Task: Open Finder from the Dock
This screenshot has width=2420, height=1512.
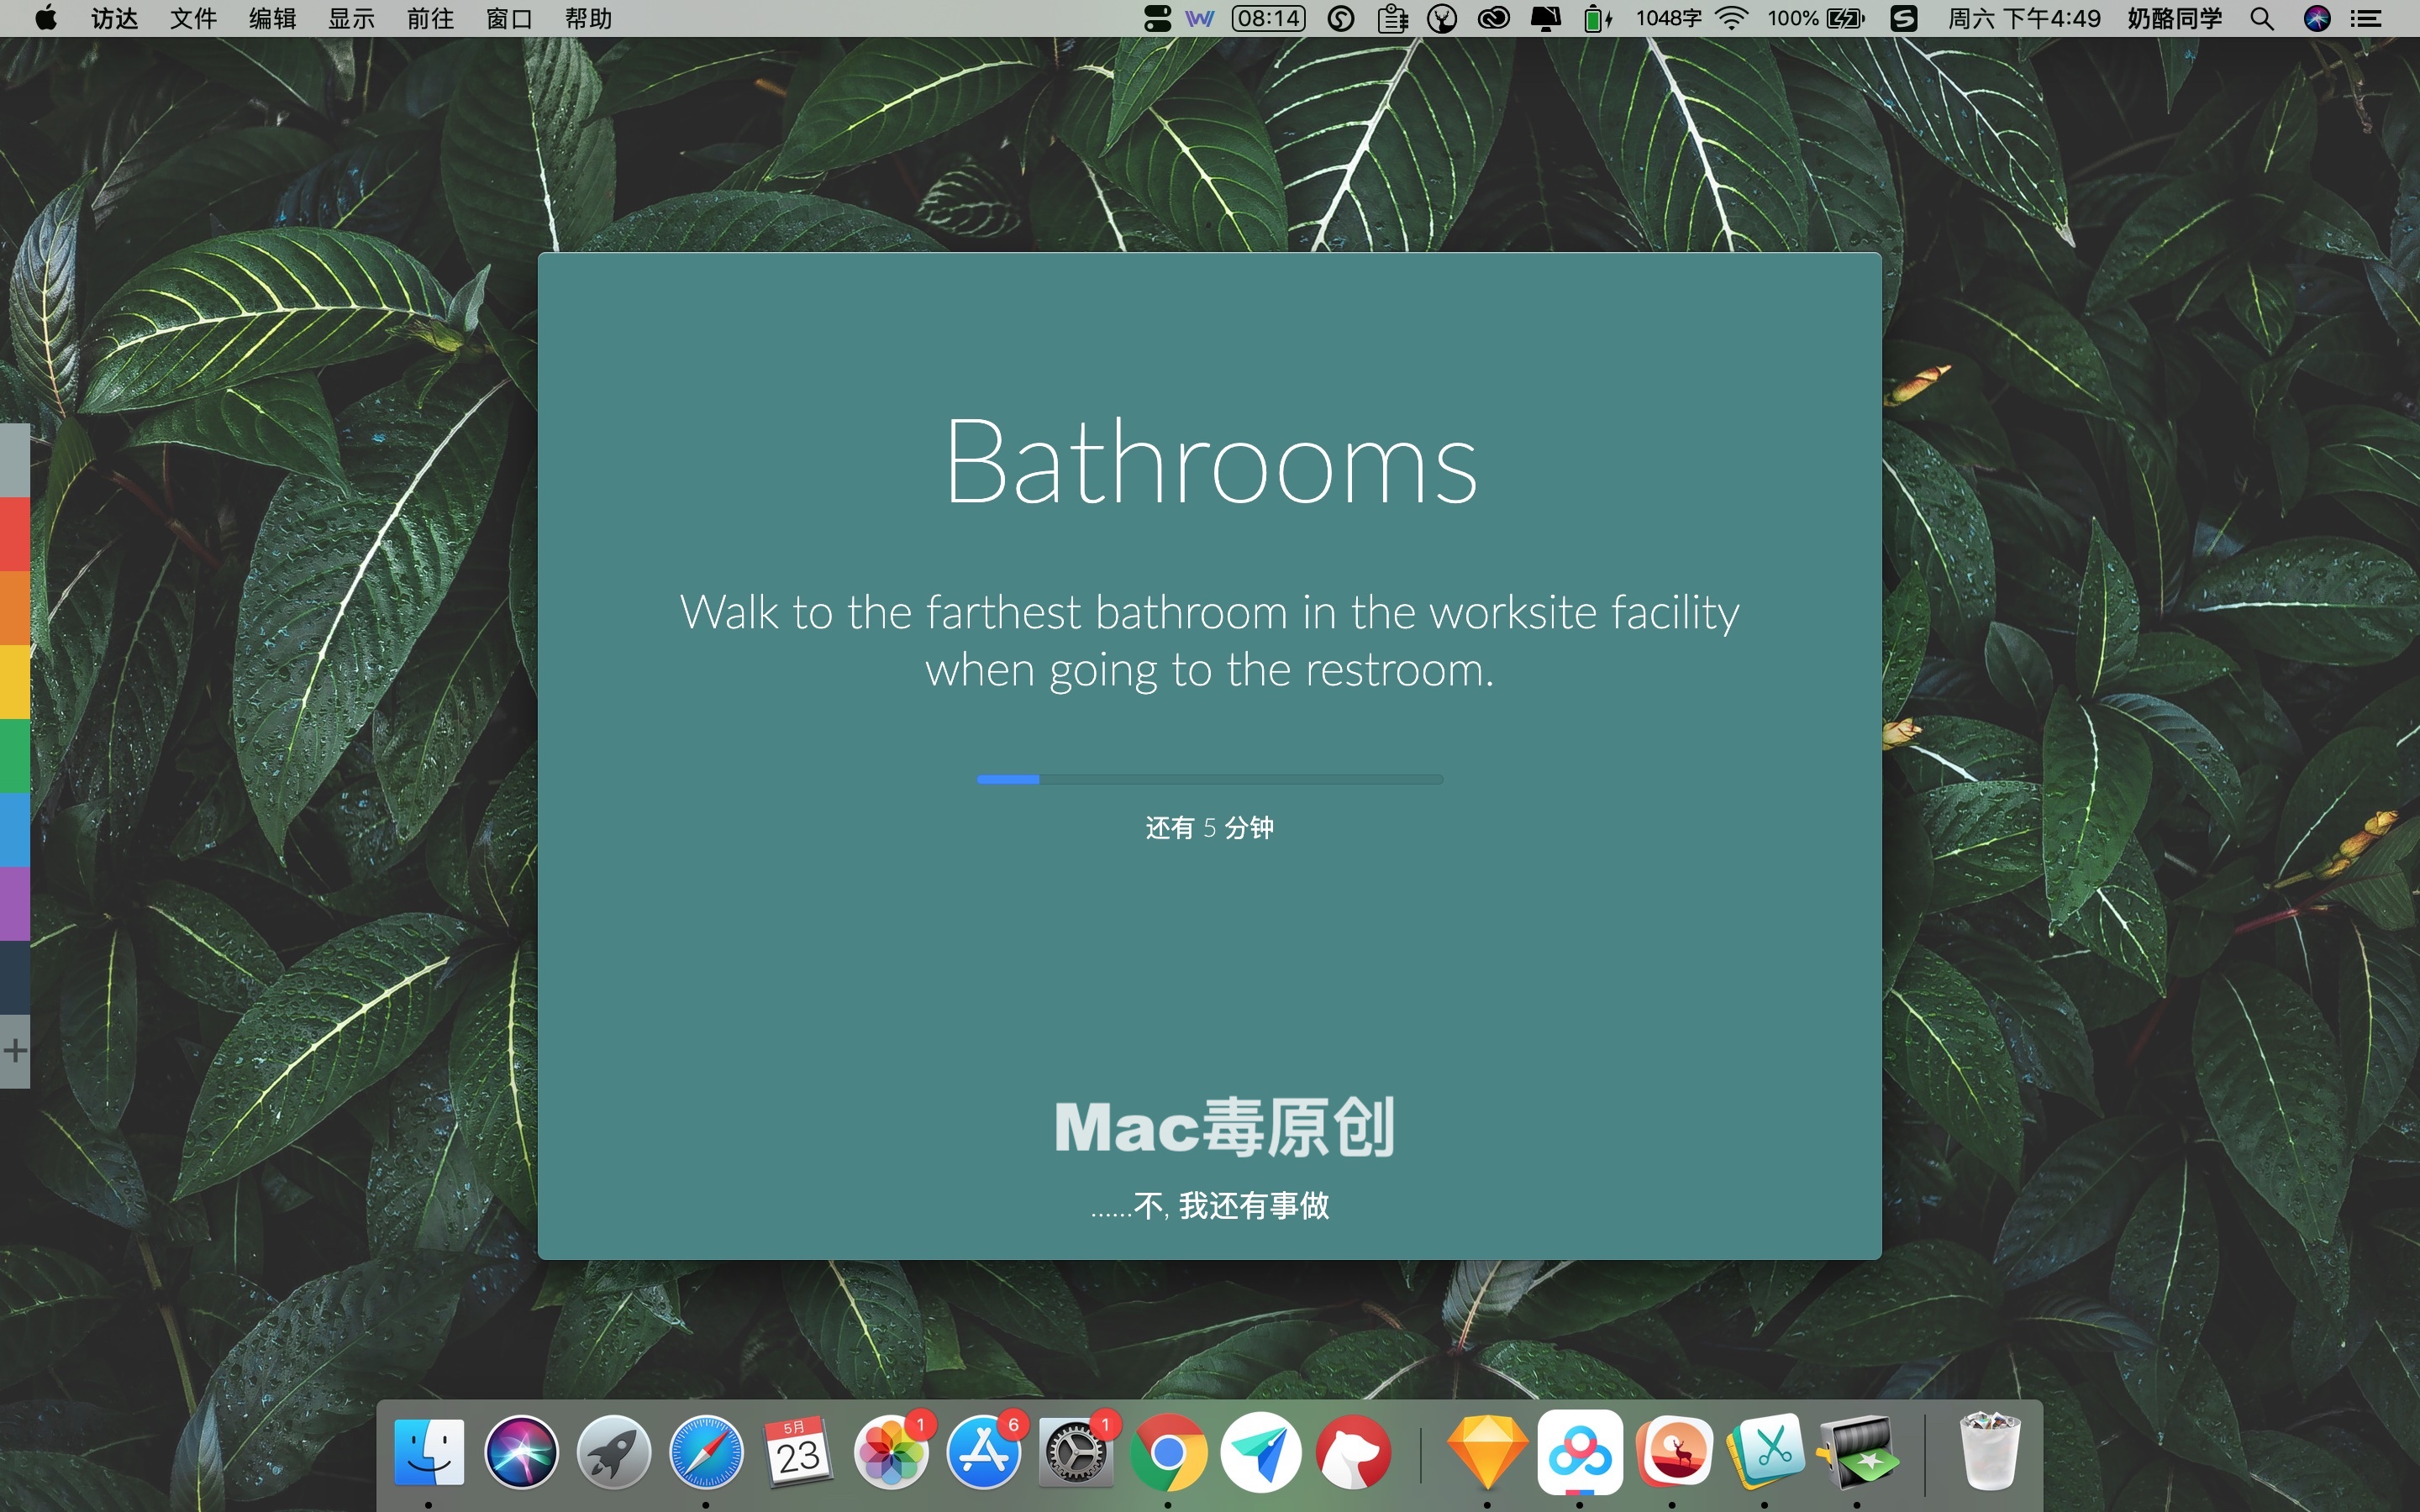Action: [x=429, y=1452]
